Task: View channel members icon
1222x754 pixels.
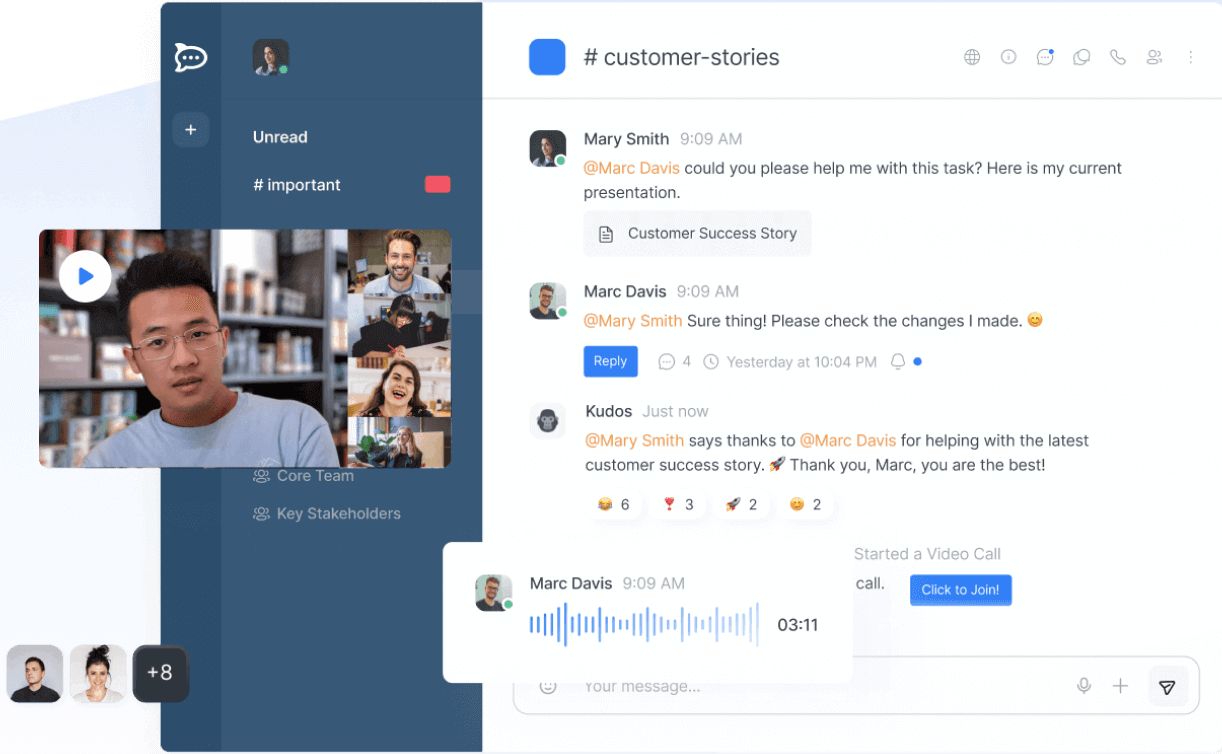Action: 1154,57
